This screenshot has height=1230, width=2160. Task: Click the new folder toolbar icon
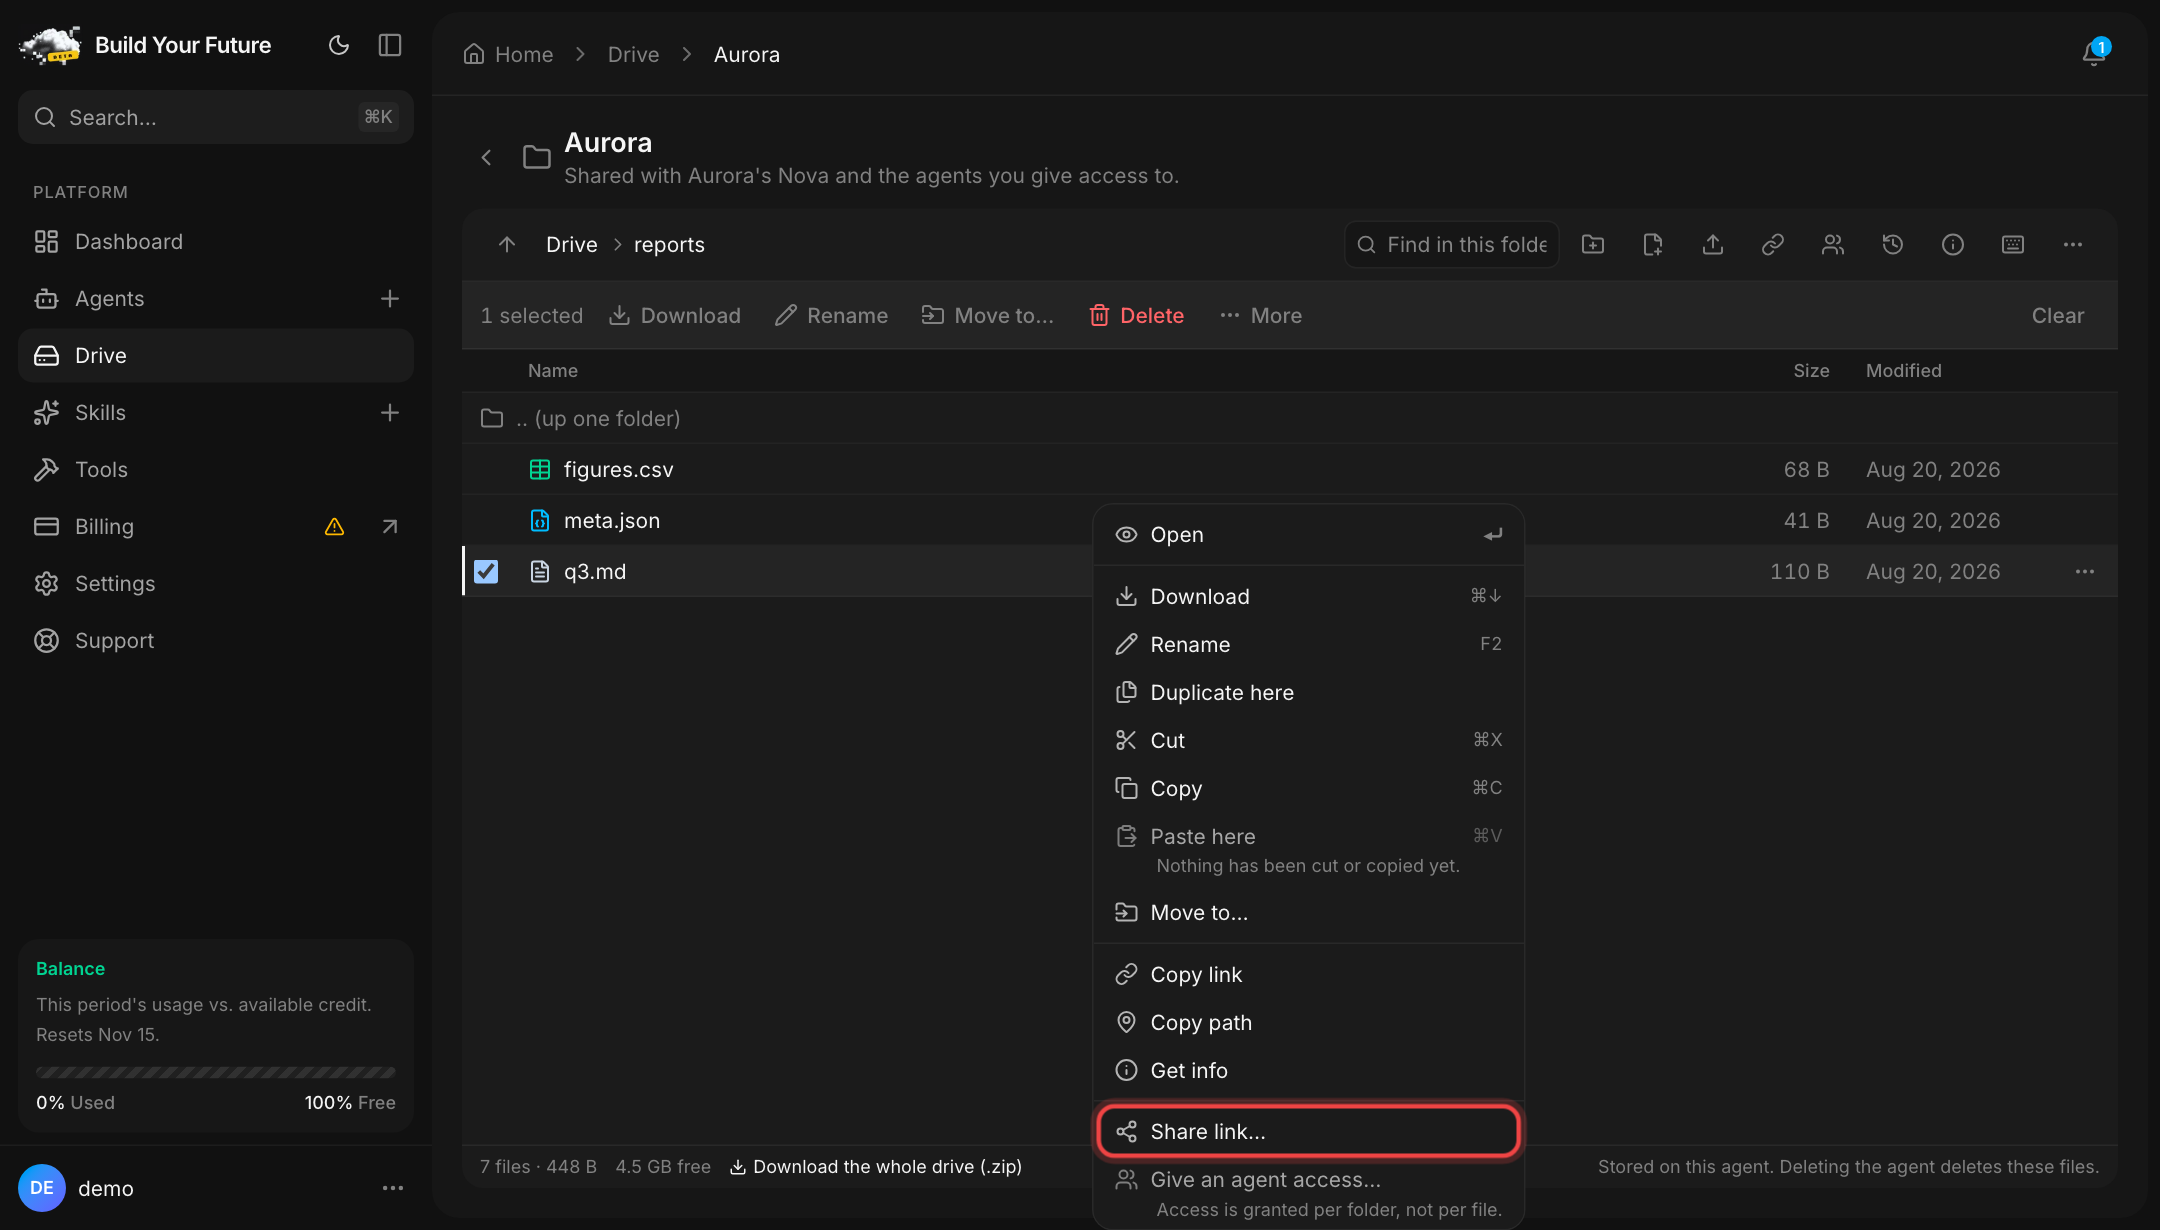1593,245
